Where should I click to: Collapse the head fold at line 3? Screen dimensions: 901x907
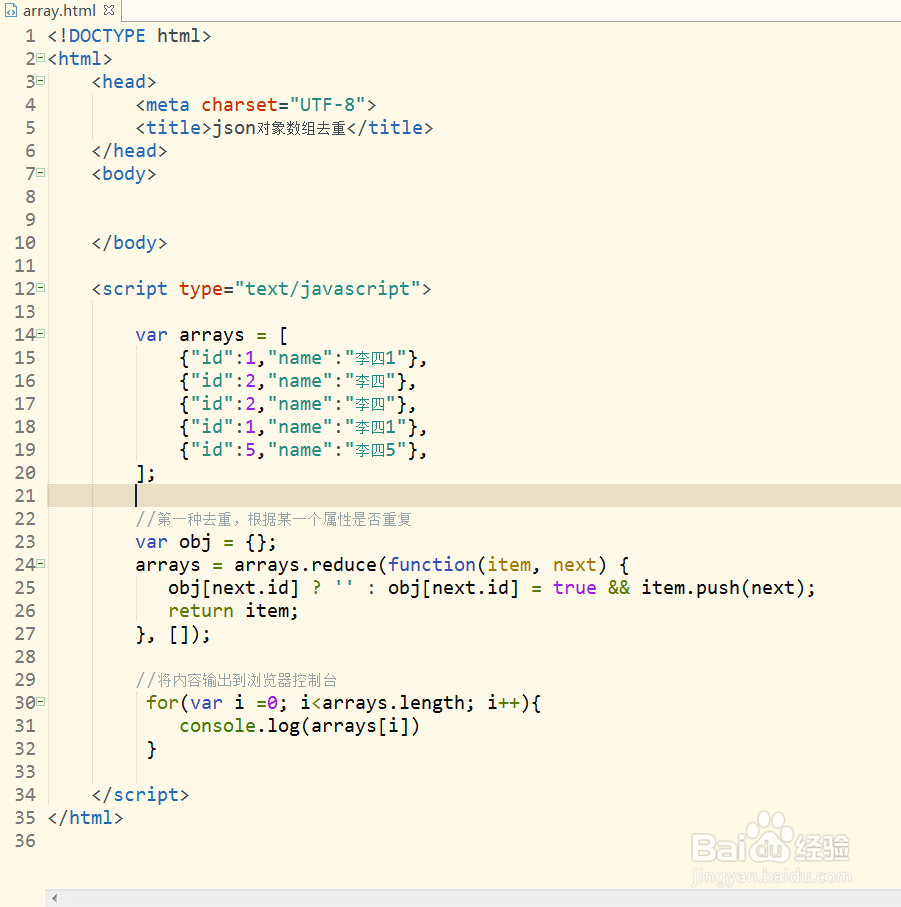click(x=40, y=81)
